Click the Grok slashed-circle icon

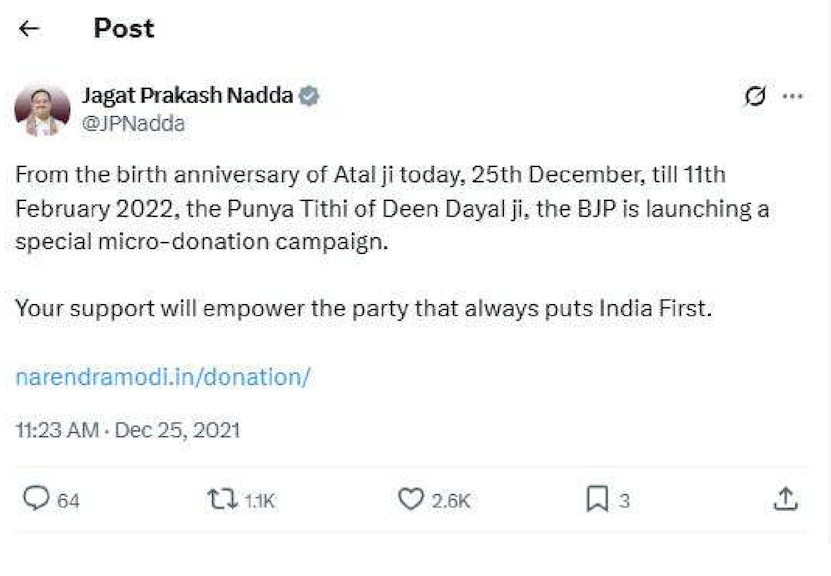(x=756, y=96)
